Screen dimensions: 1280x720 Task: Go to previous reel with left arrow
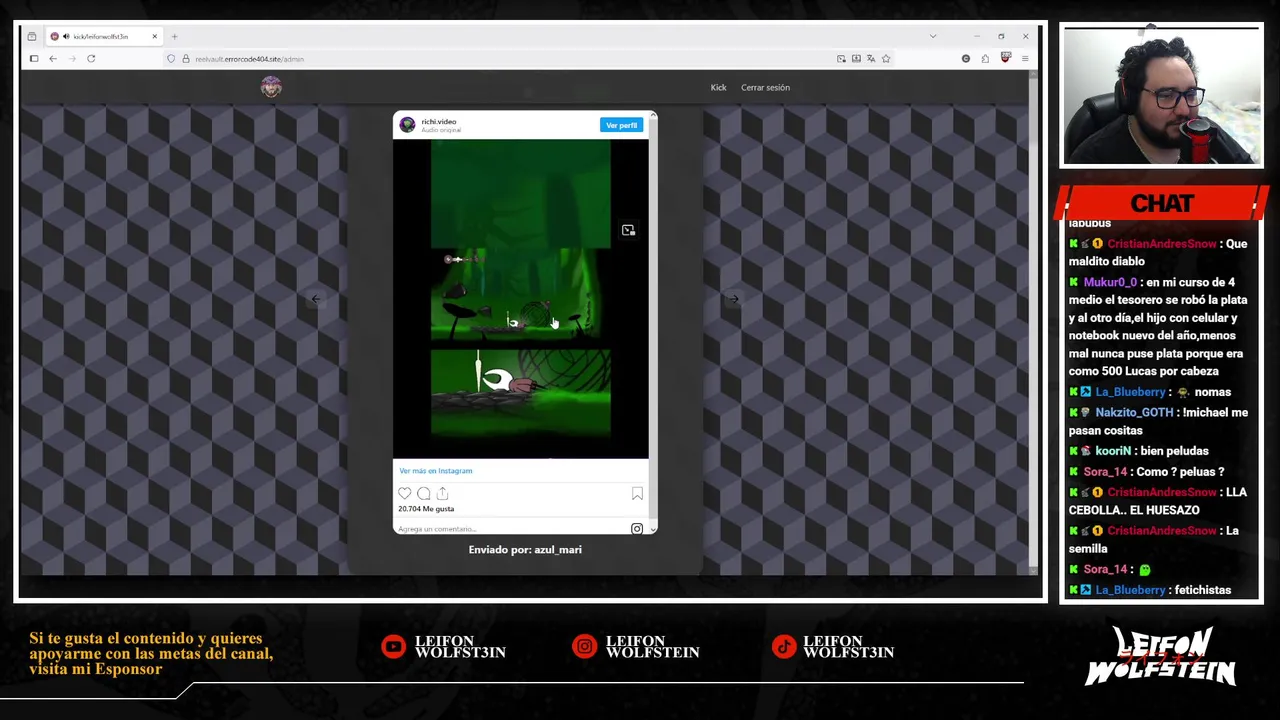click(316, 298)
